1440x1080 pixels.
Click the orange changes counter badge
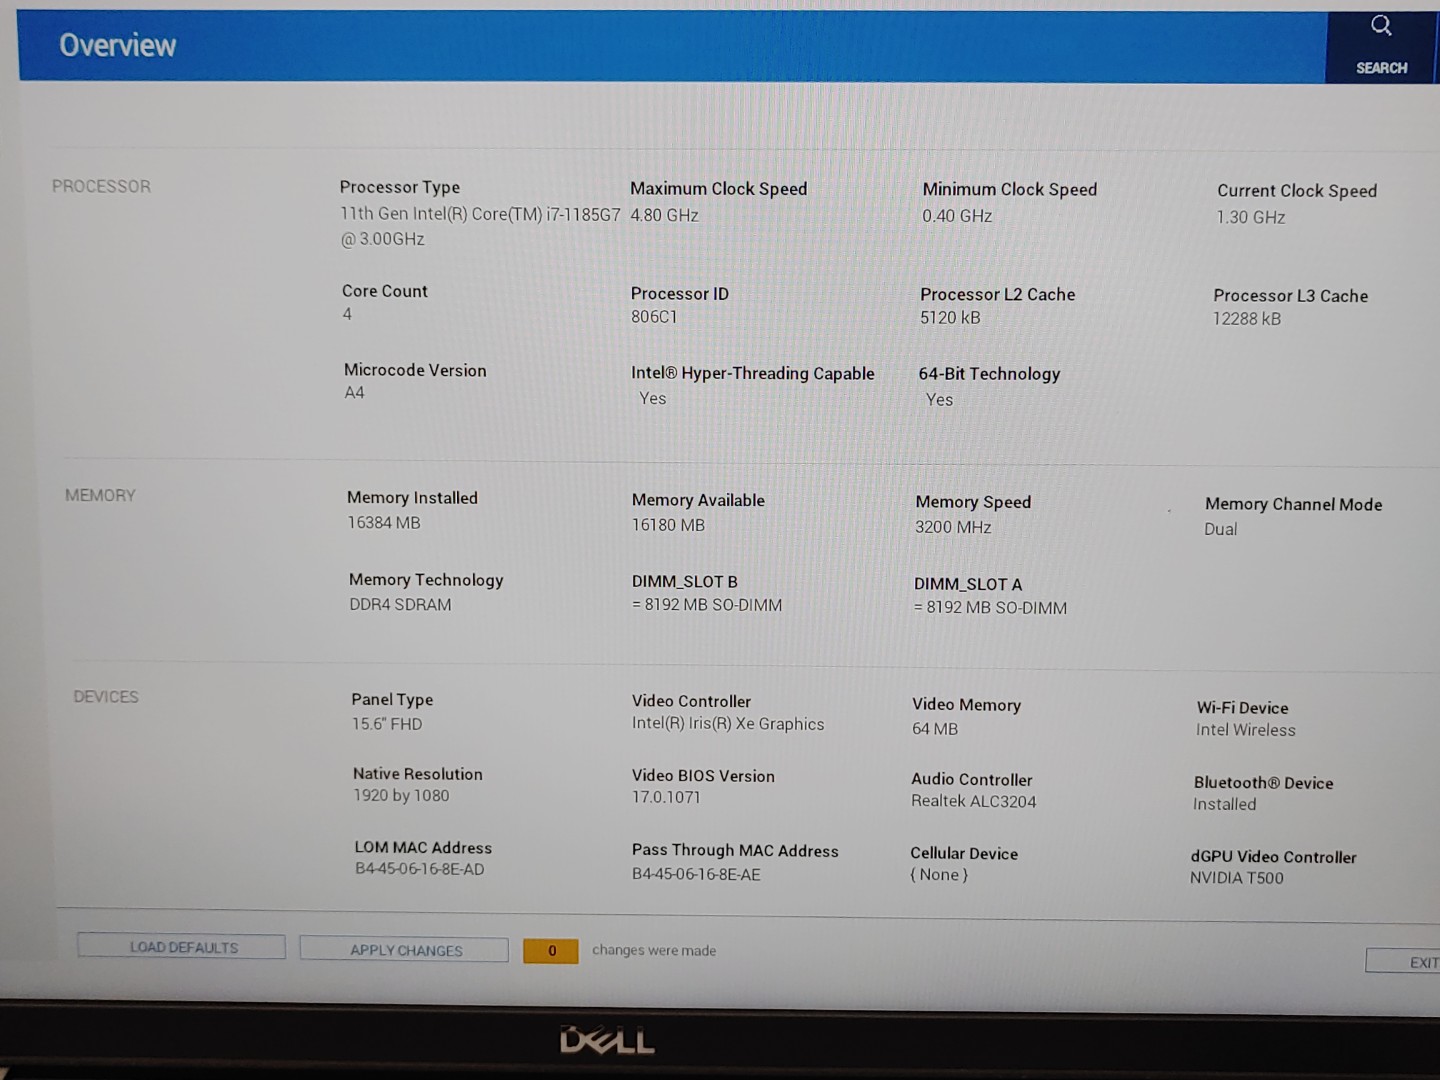[x=550, y=951]
